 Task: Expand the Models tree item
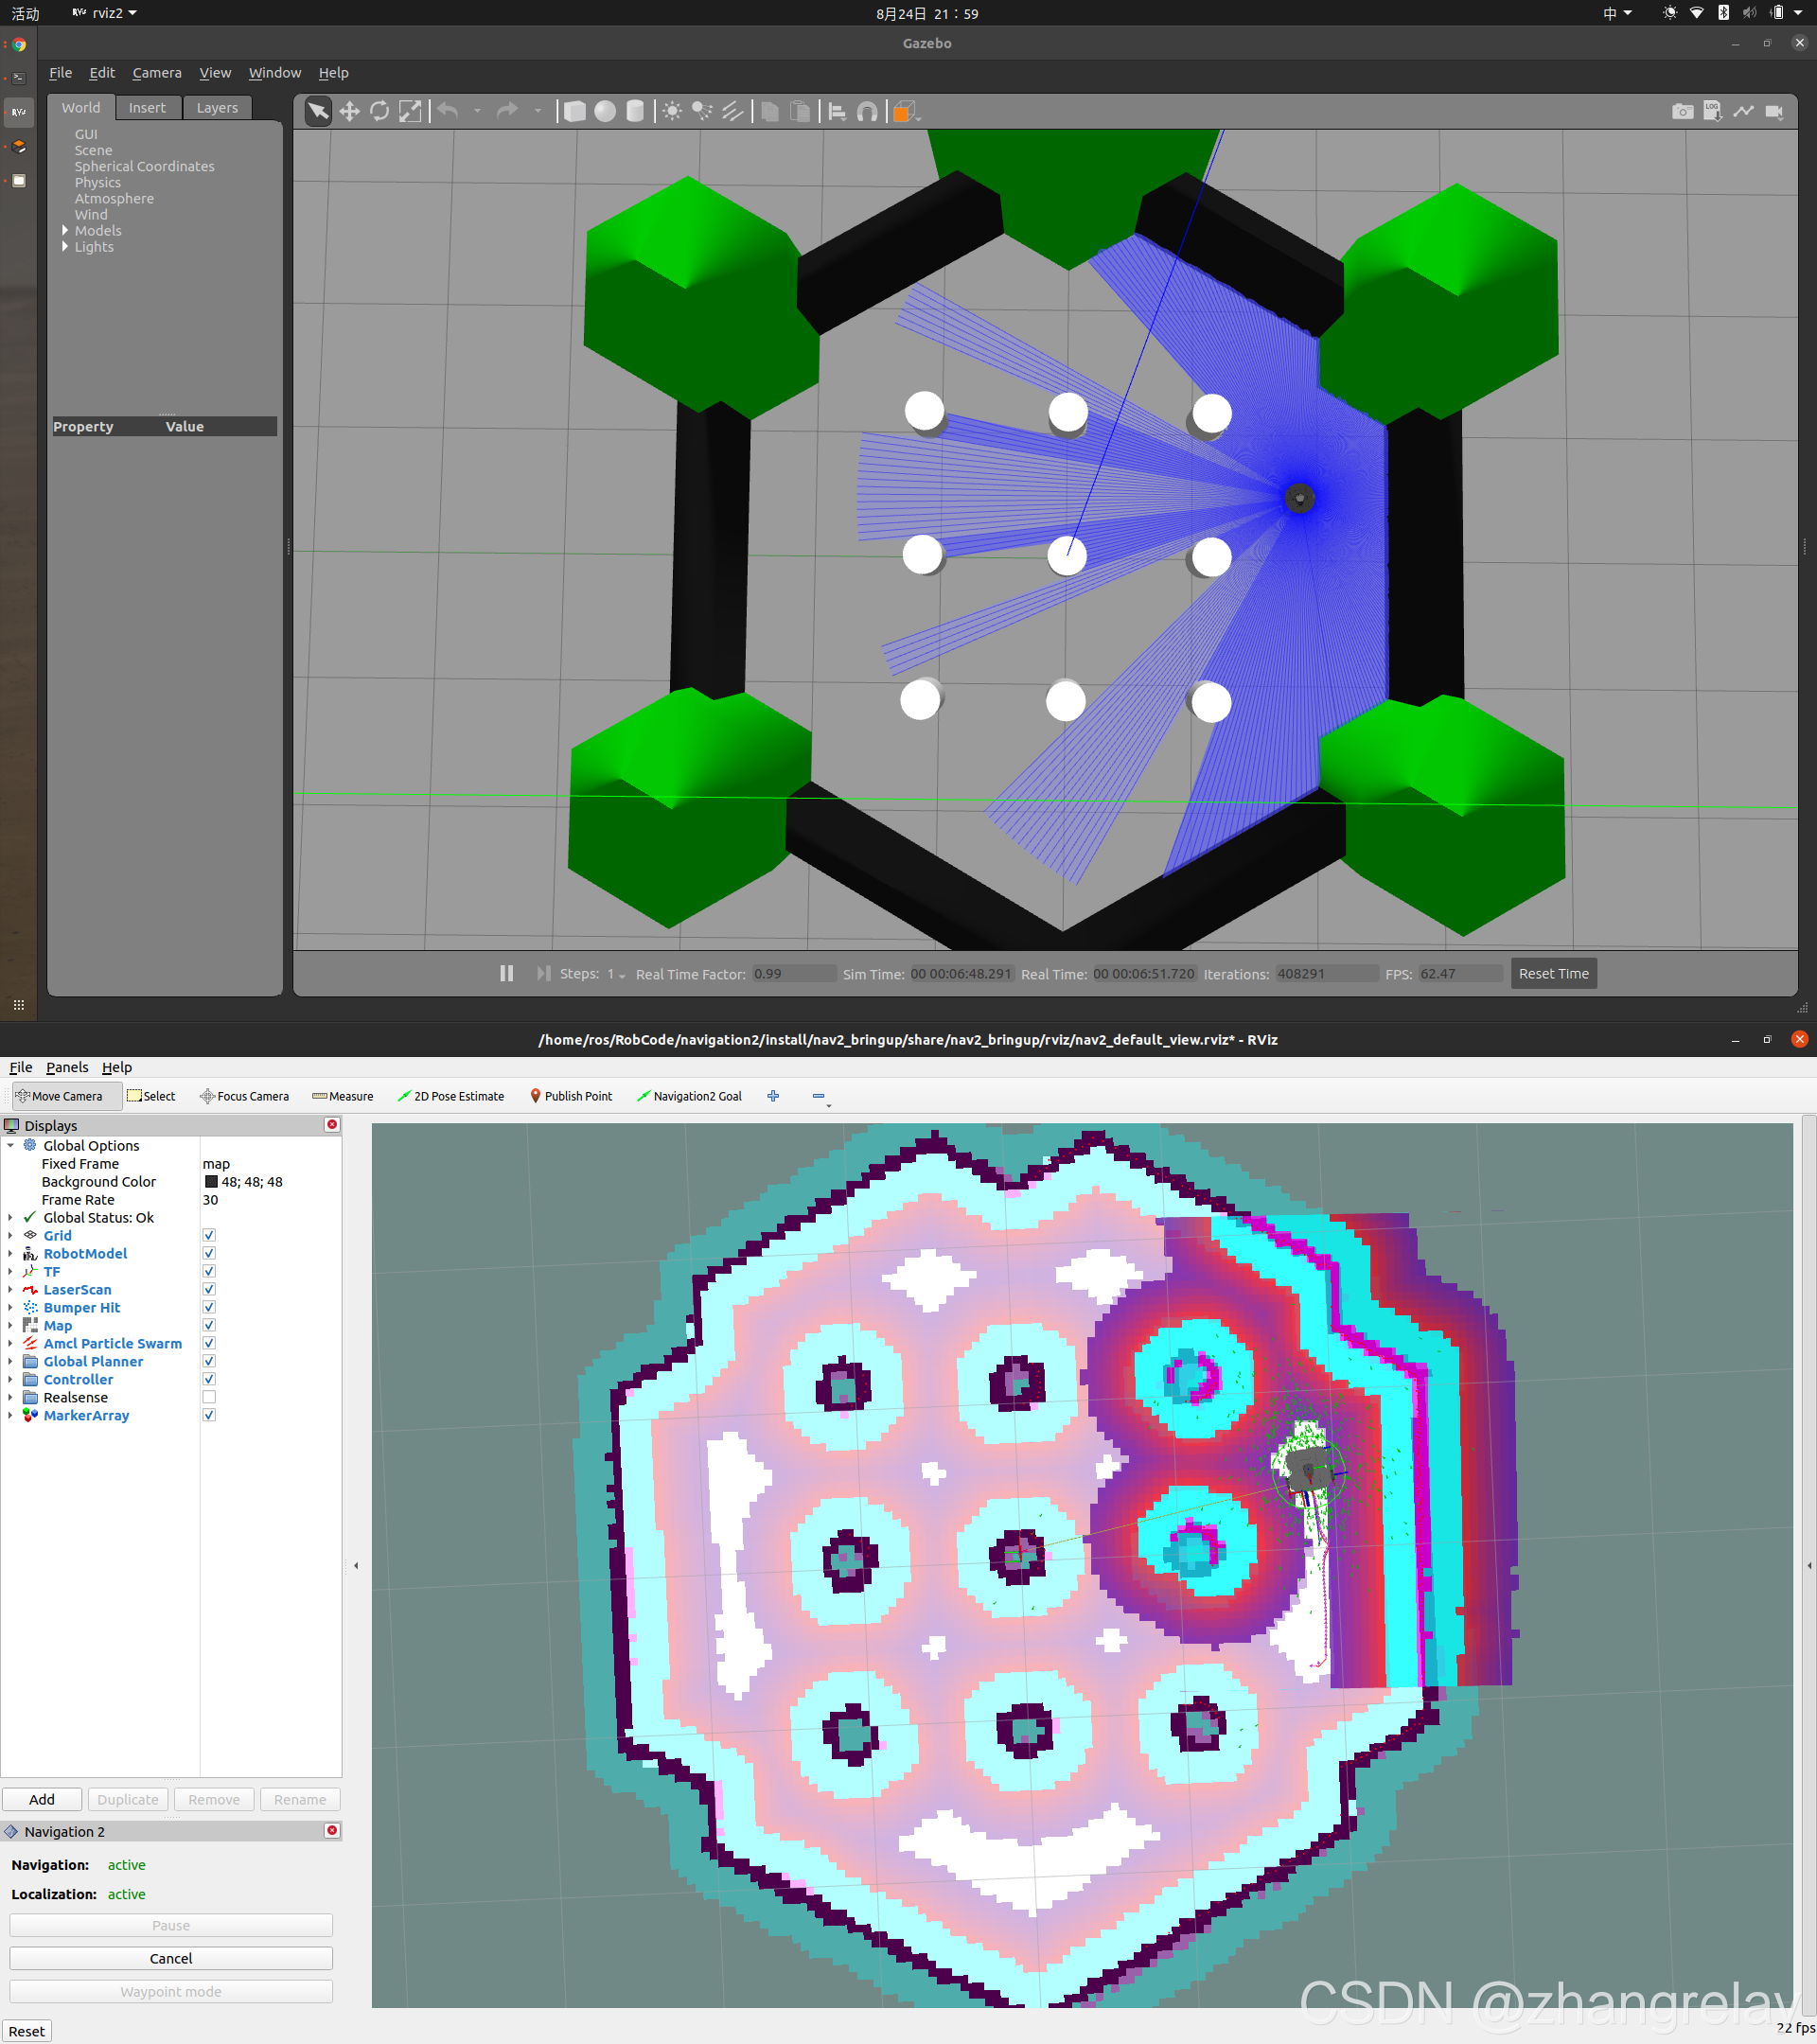pyautogui.click(x=65, y=231)
